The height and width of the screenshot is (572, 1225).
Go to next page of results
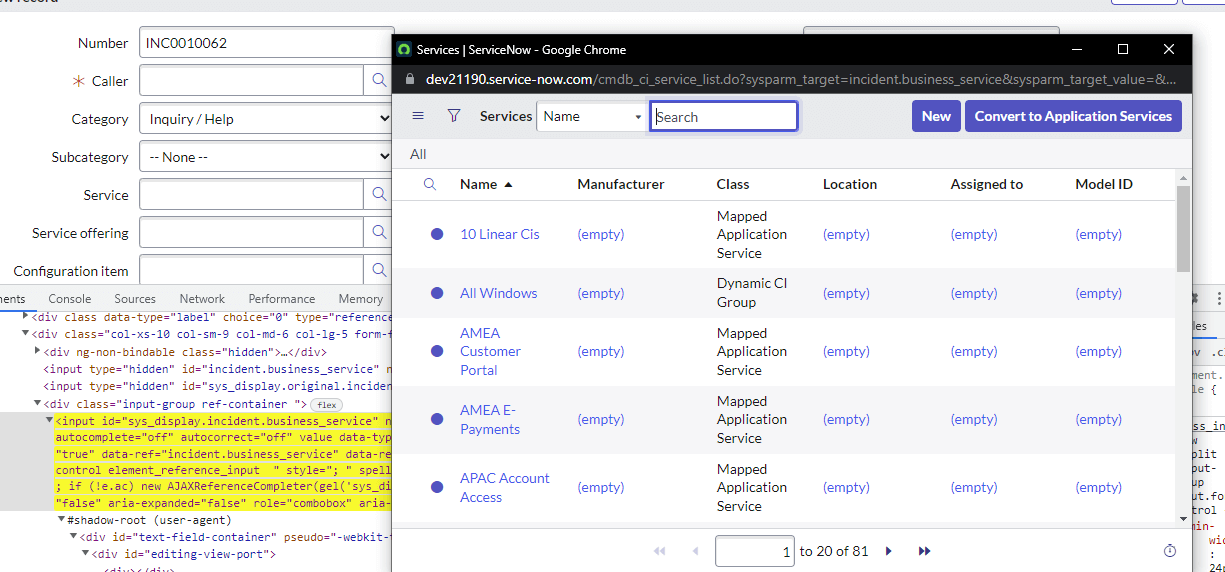pyautogui.click(x=888, y=551)
